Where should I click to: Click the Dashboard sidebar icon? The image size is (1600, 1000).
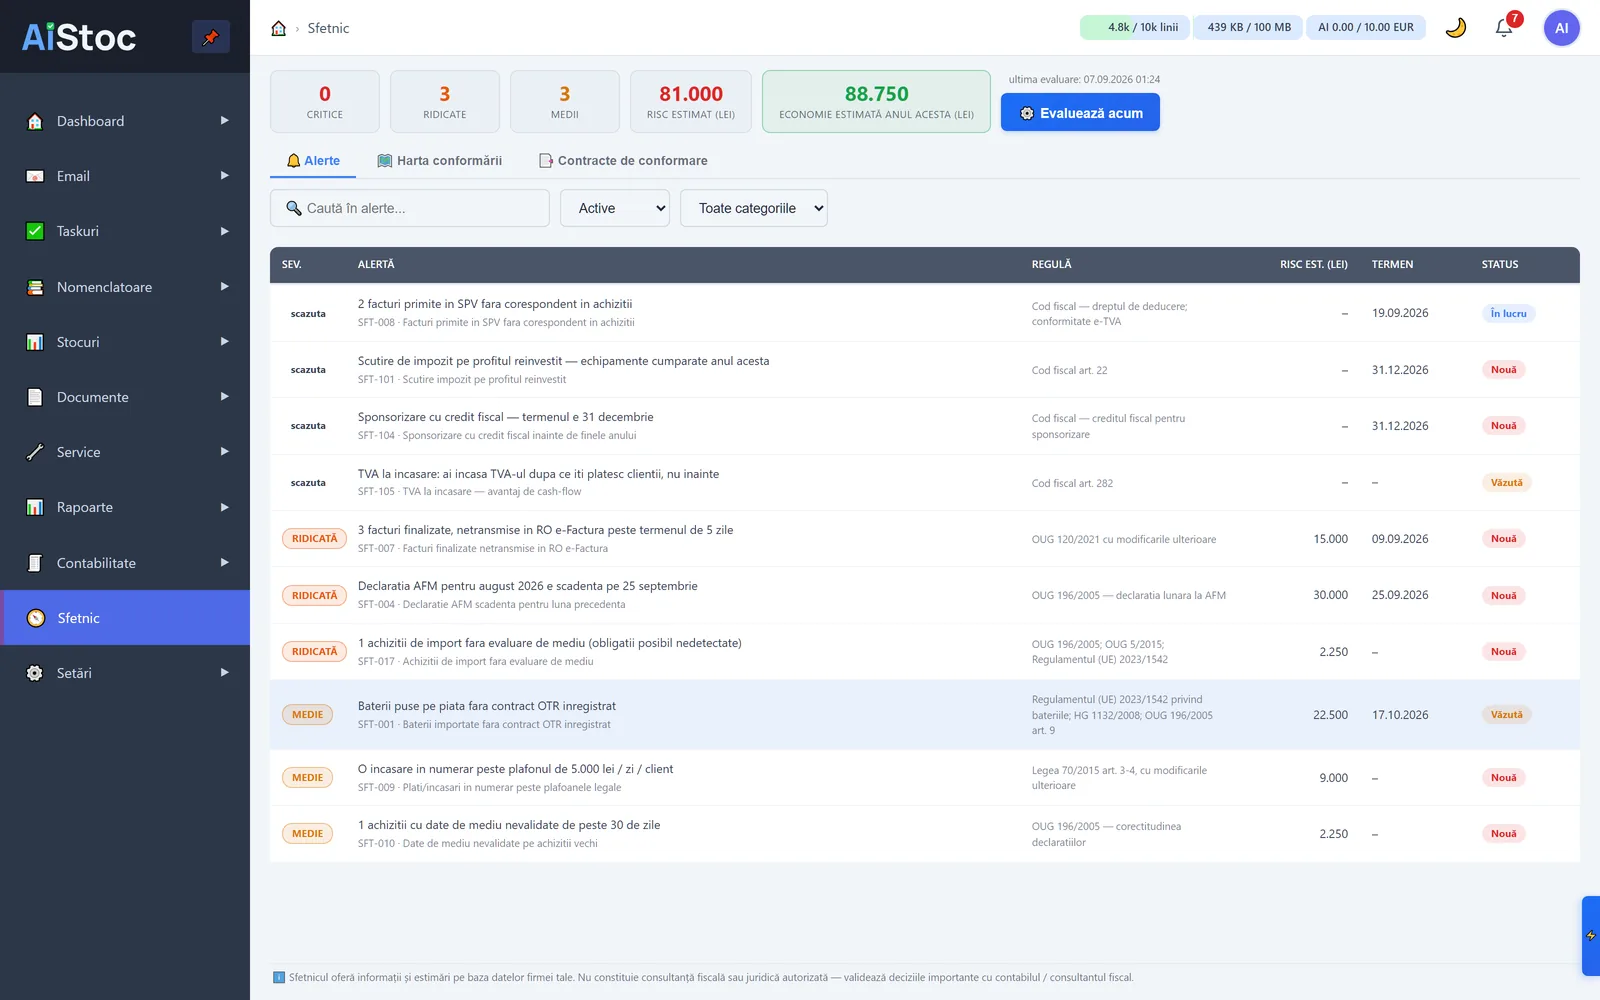pos(35,121)
